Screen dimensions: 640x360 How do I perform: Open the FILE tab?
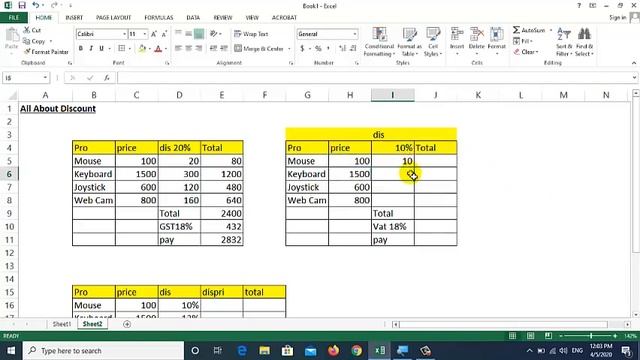click(14, 18)
